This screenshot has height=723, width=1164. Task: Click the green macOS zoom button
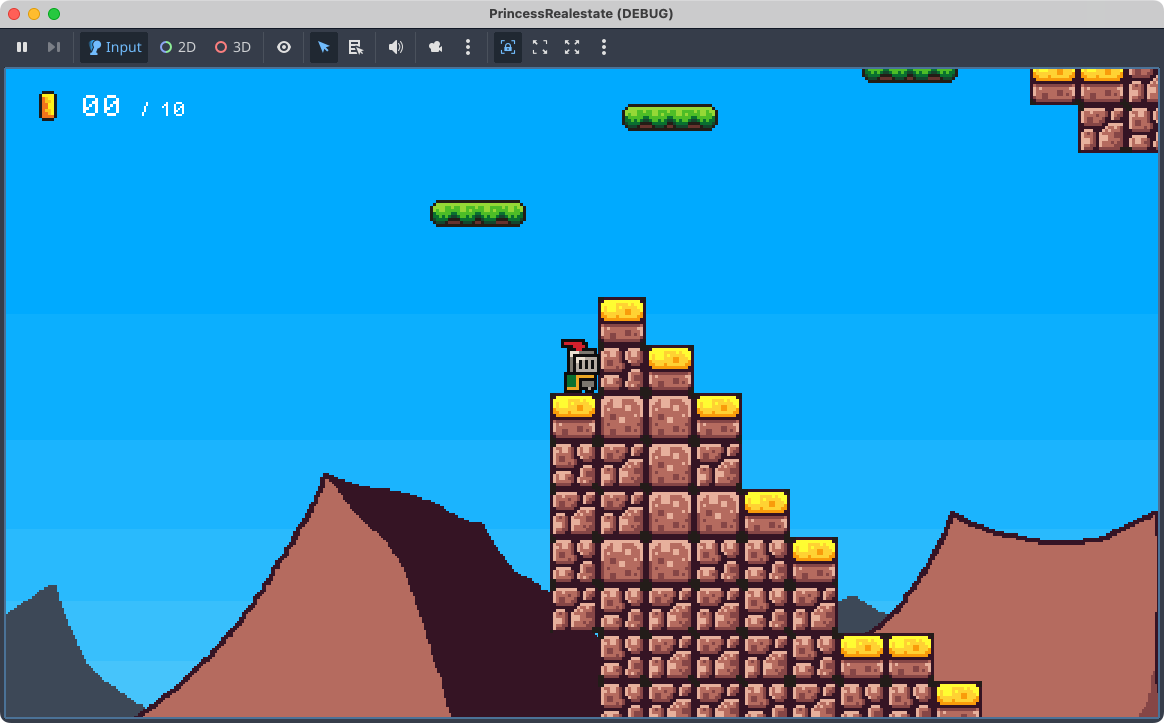coord(54,14)
